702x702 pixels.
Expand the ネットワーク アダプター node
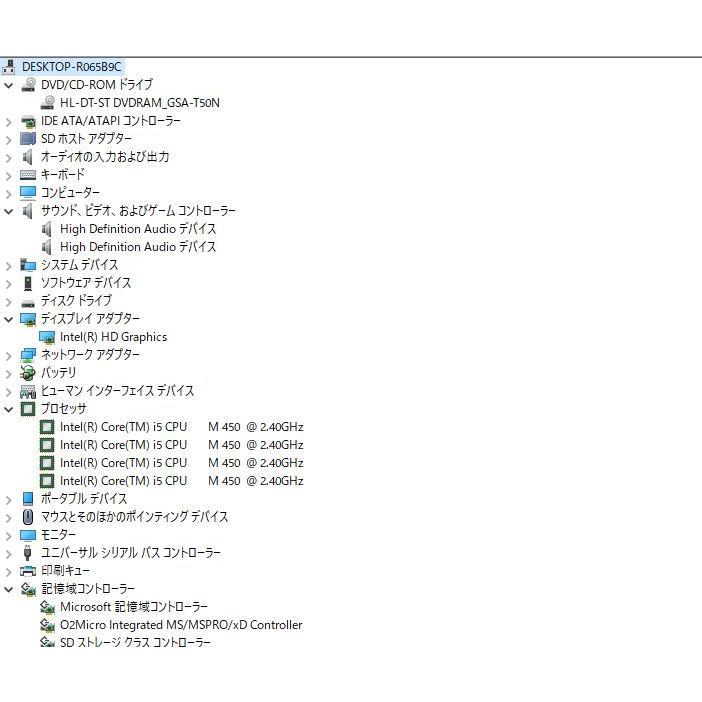[9, 355]
